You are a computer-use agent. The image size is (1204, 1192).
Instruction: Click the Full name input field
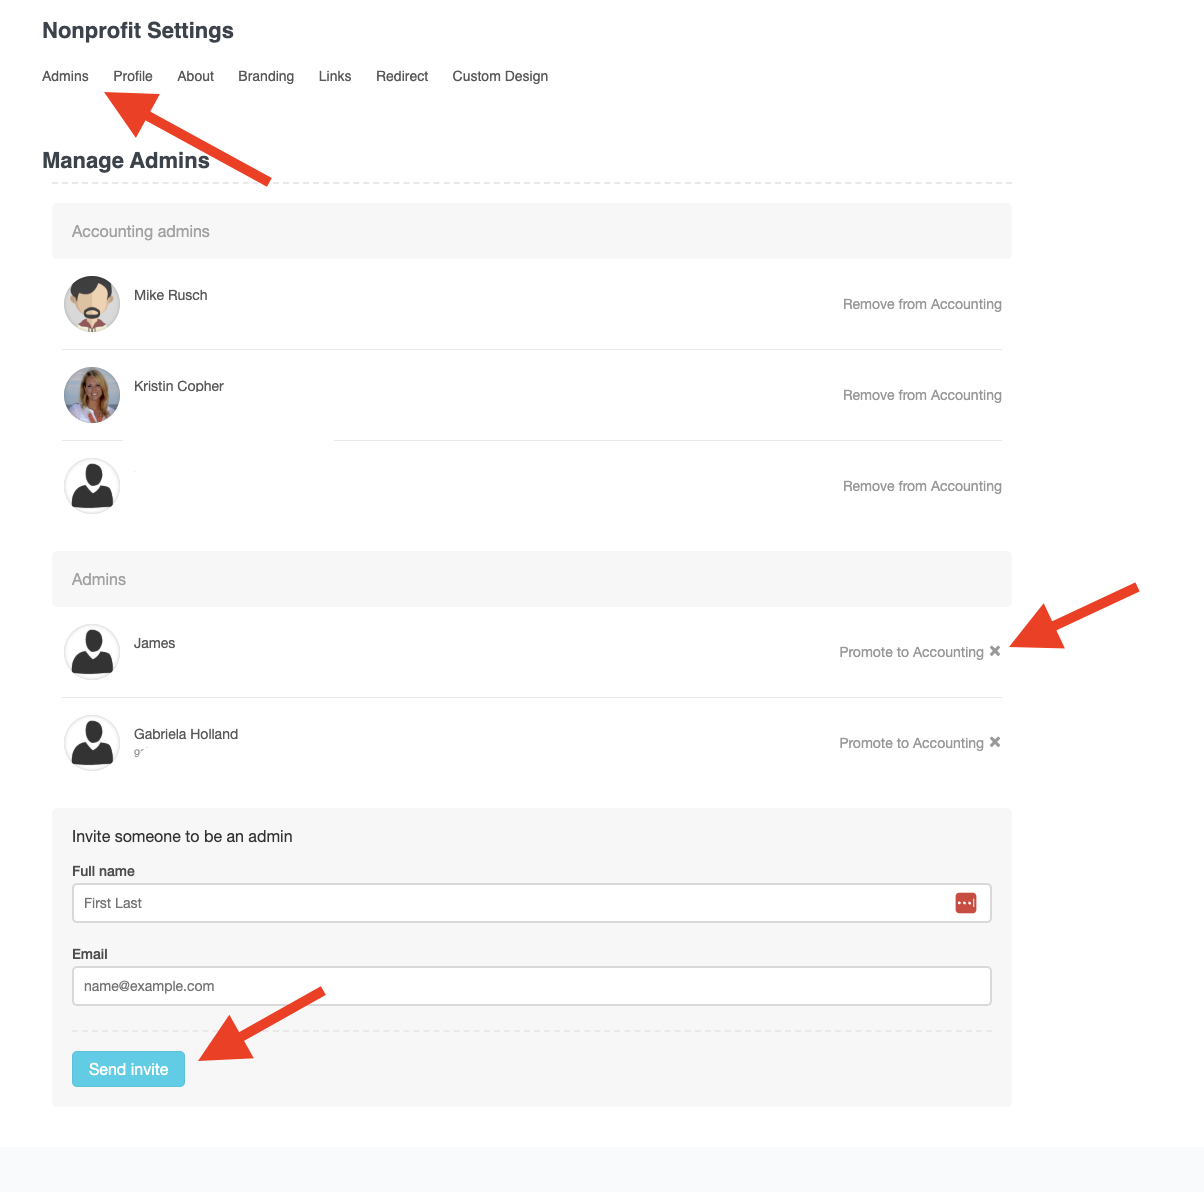tap(510, 903)
